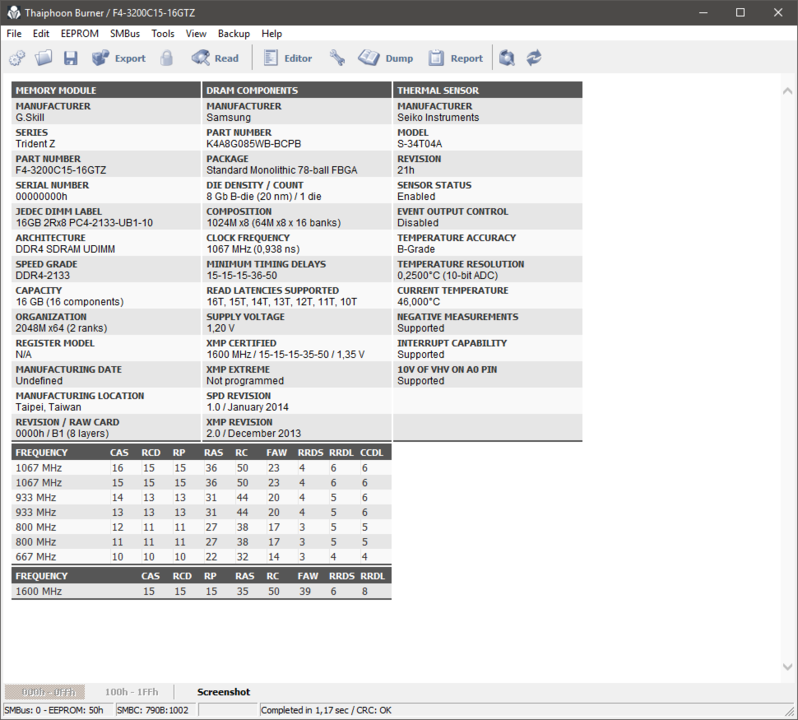Open a dump file with folder icon

(x=44, y=58)
